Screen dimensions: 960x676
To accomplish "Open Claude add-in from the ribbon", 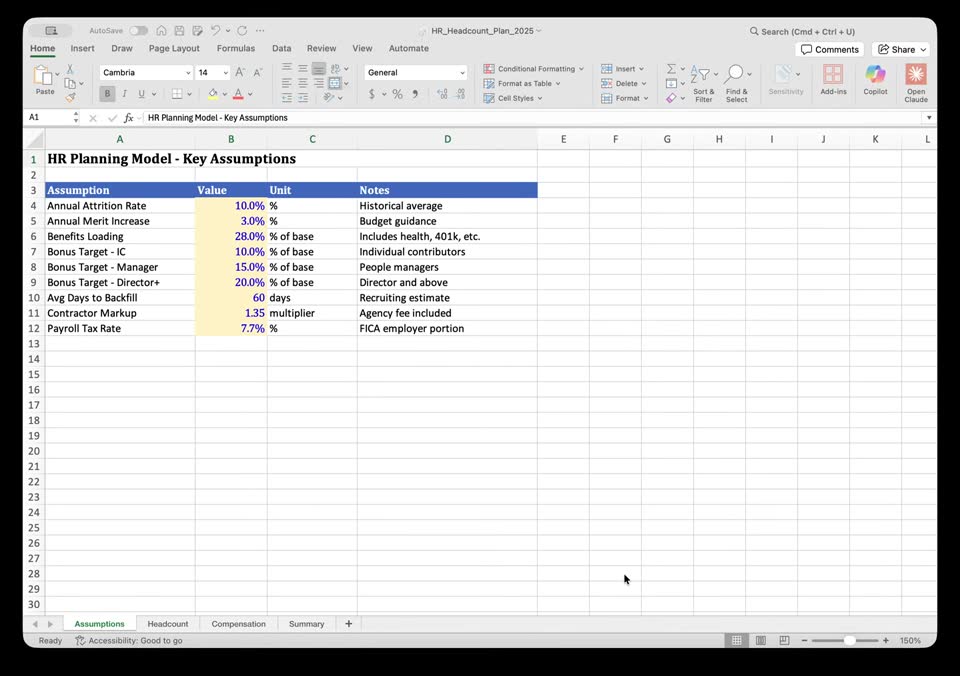I will pos(915,83).
